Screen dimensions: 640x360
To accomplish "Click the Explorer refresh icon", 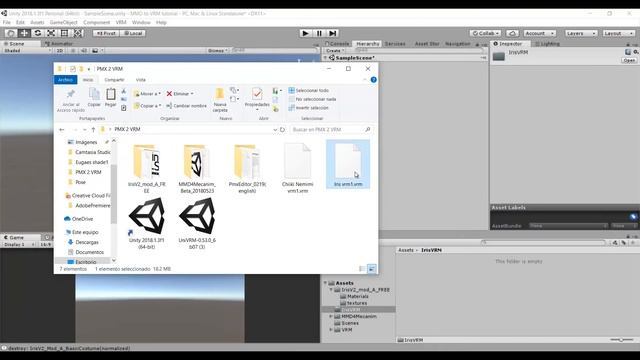I will pyautogui.click(x=282, y=129).
